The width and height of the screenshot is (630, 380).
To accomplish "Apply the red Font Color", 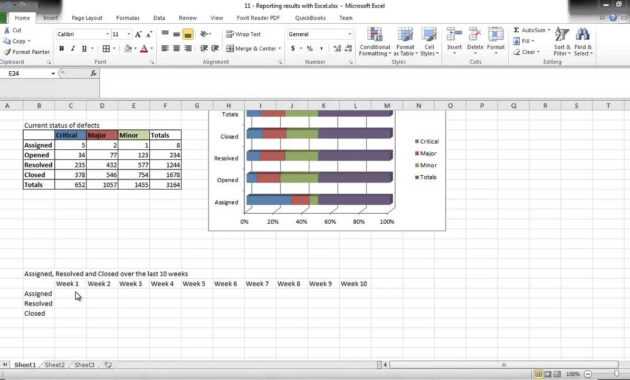I will (x=144, y=49).
